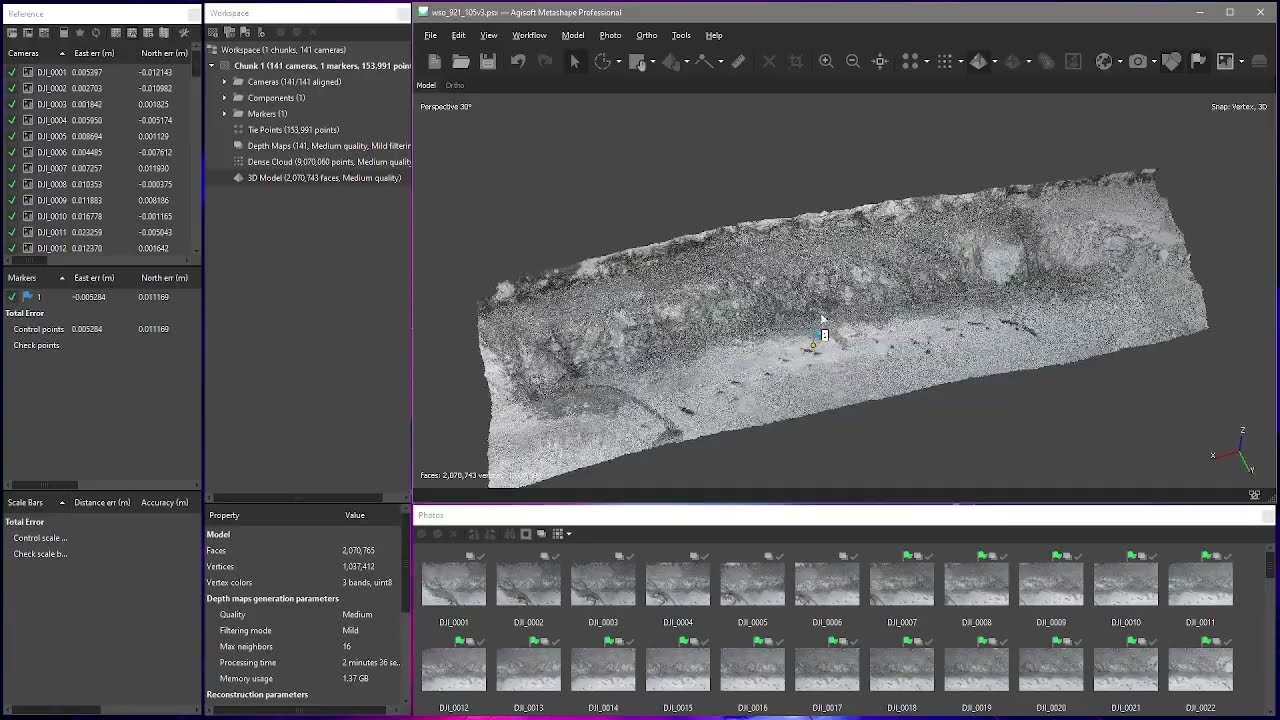Select the DJI_0015 photo thumbnail

[x=678, y=669]
